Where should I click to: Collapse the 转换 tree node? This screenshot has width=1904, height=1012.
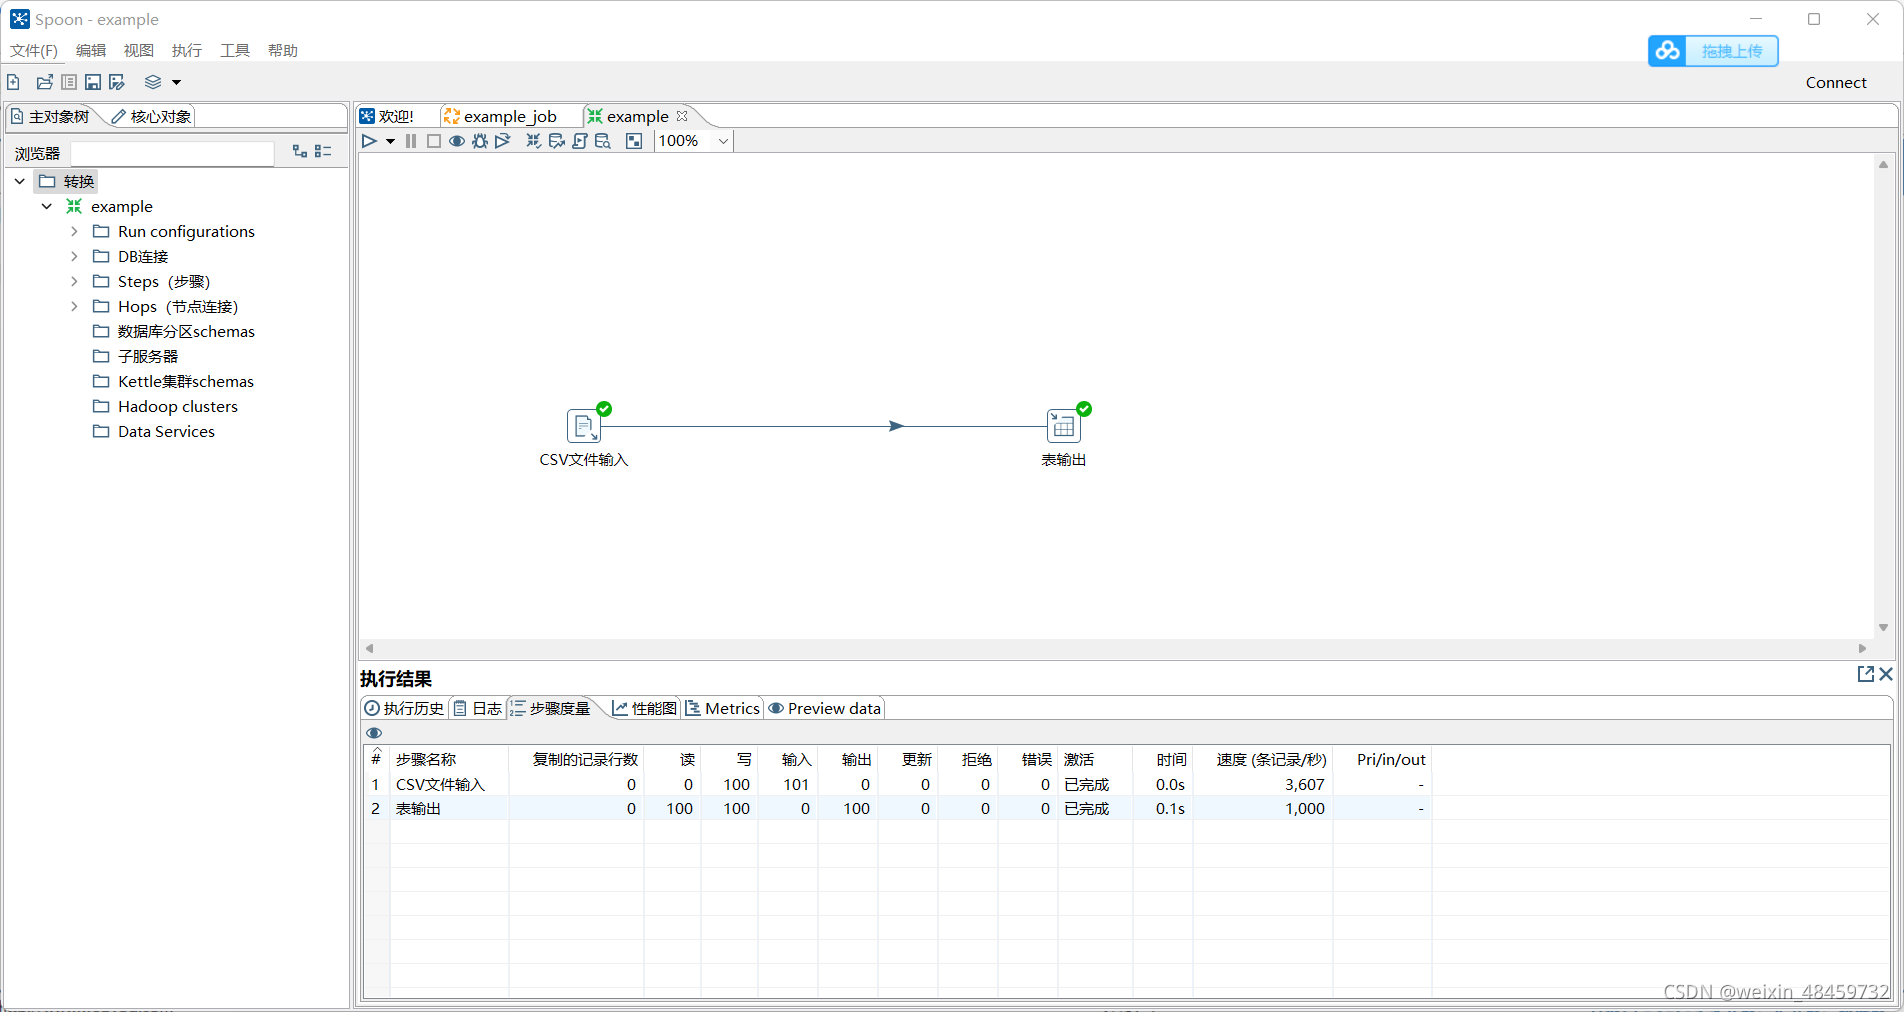[20, 181]
